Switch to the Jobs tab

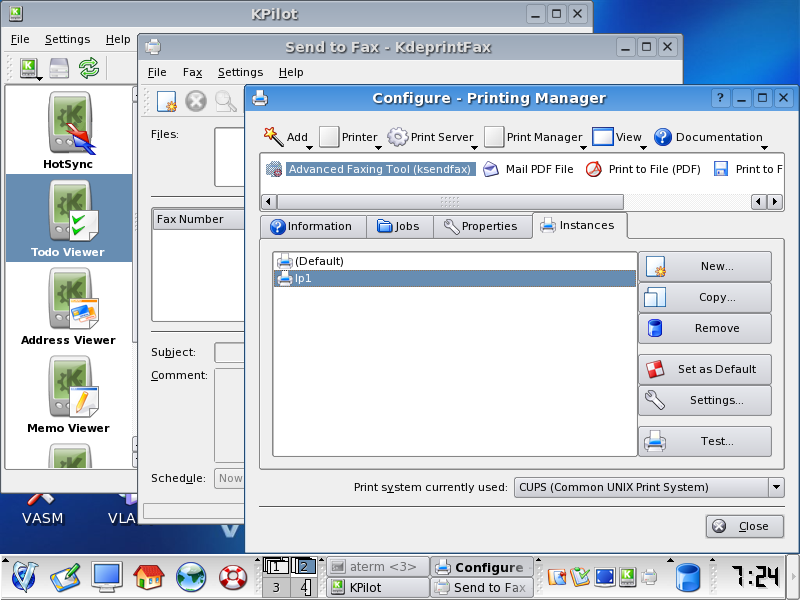point(398,226)
